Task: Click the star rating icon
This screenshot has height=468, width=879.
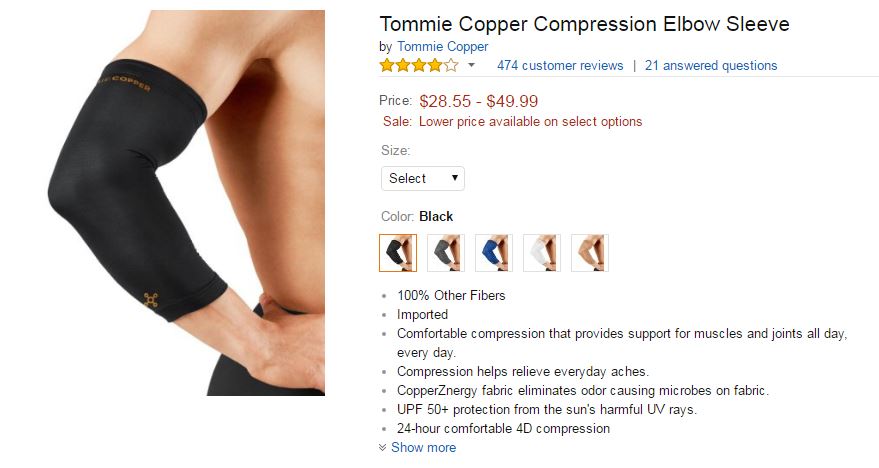Action: coord(419,66)
